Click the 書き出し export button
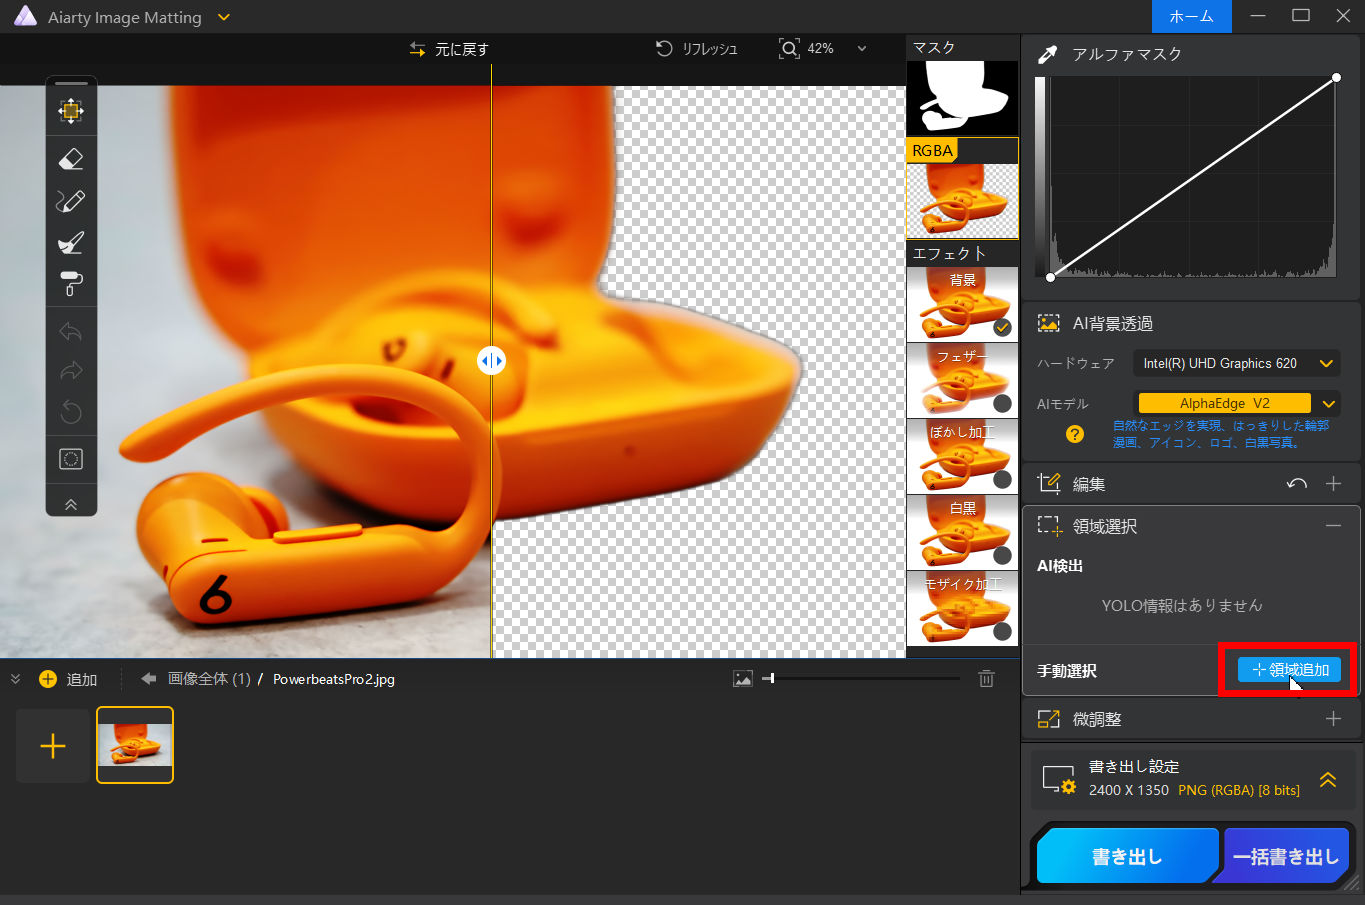Image resolution: width=1365 pixels, height=905 pixels. 1126,857
